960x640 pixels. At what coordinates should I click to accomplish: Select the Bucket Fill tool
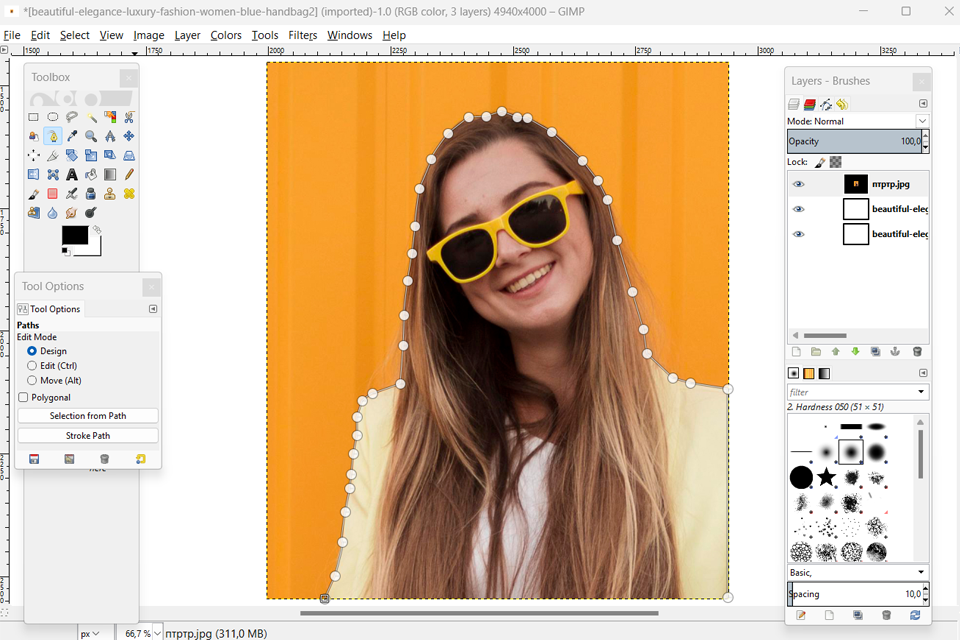(91, 175)
